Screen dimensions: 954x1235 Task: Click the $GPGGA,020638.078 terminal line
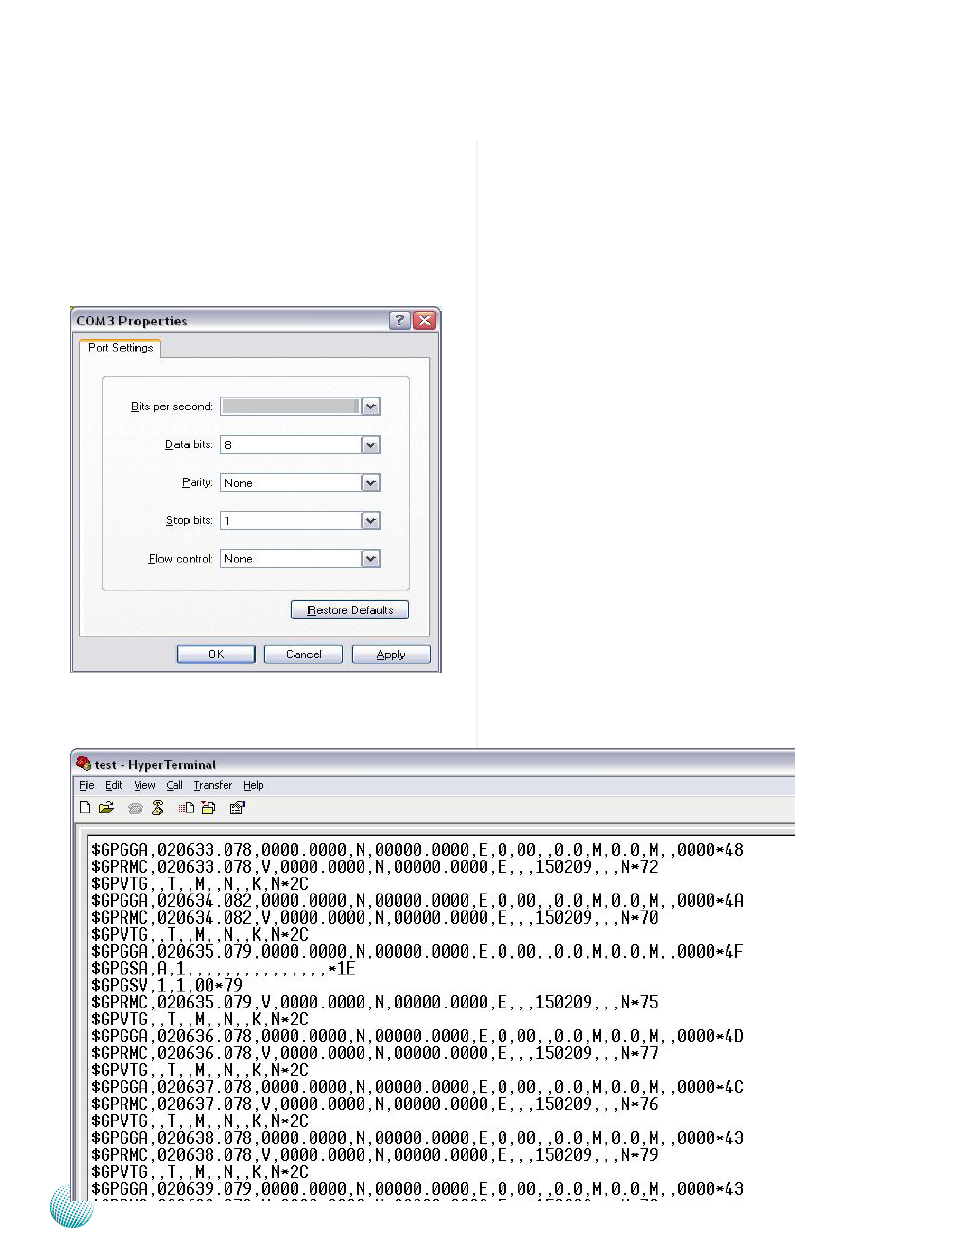tap(417, 1138)
